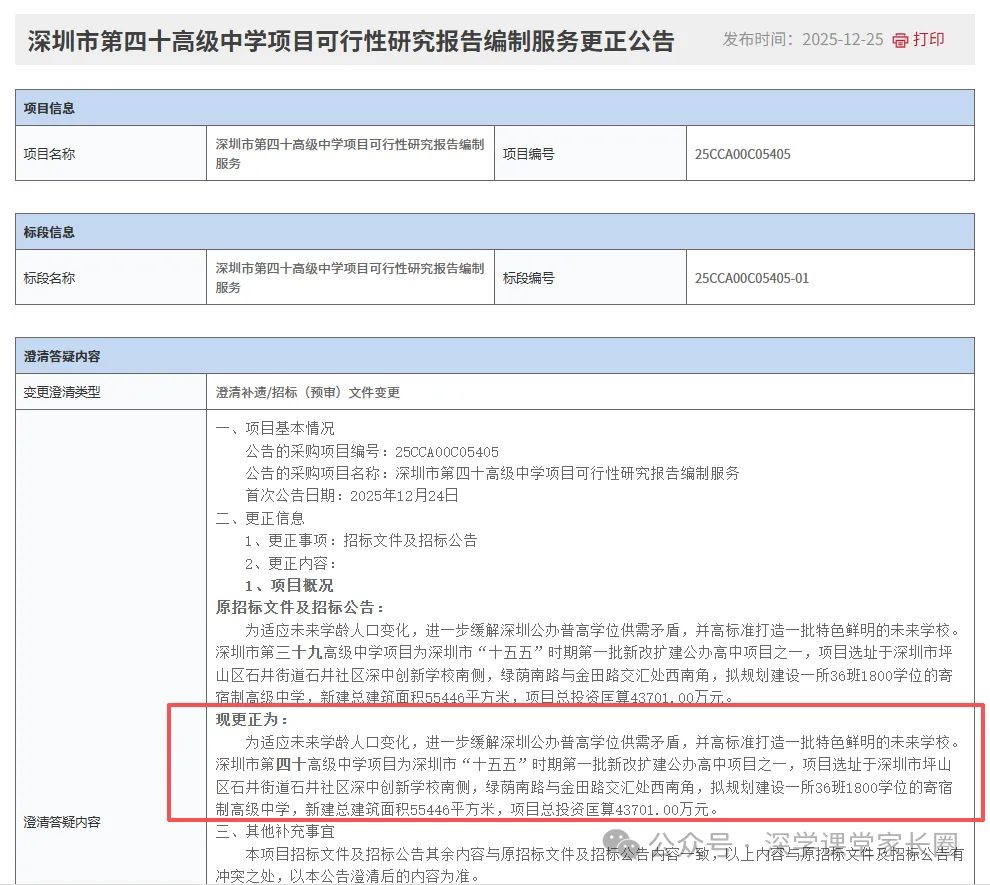Click the bold 现更正为： heading
This screenshot has height=885, width=990.
[252, 720]
